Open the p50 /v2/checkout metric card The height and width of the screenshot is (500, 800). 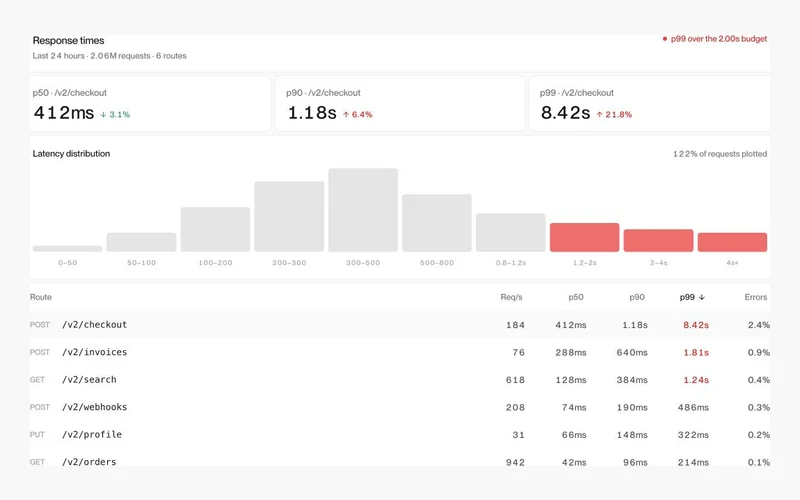[x=150, y=104]
